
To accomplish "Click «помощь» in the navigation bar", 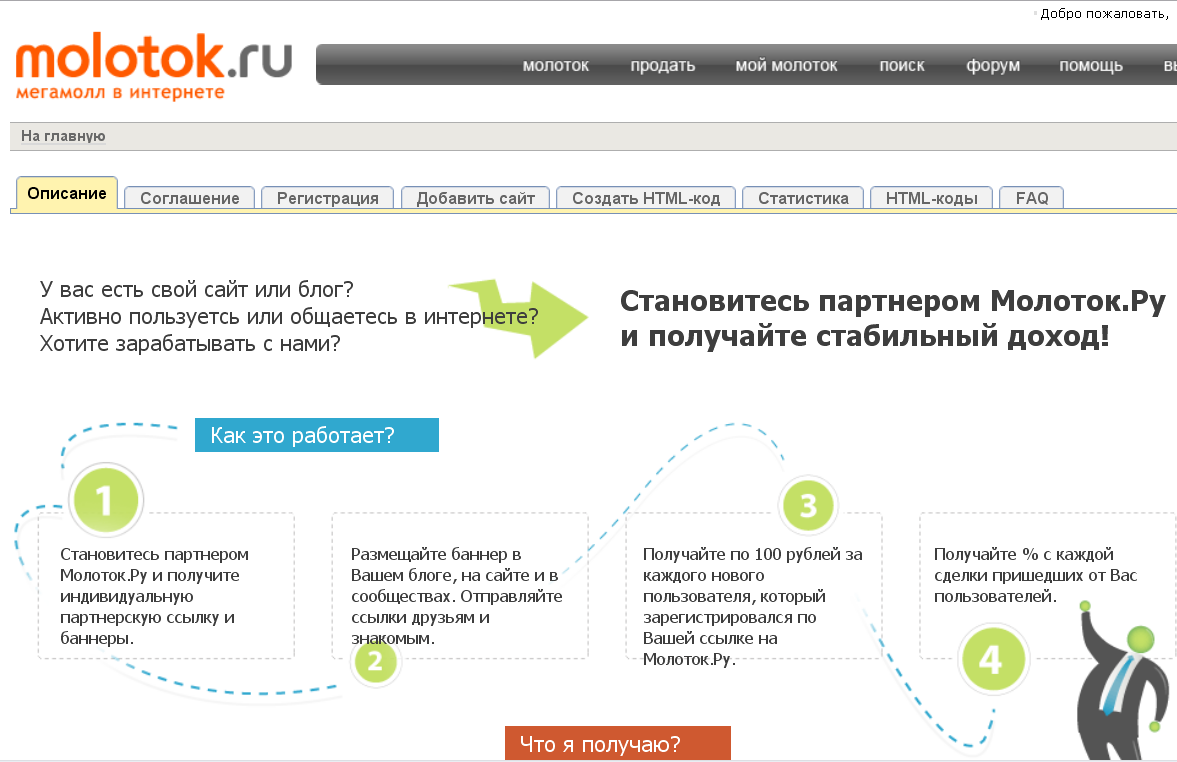I will click(1091, 65).
